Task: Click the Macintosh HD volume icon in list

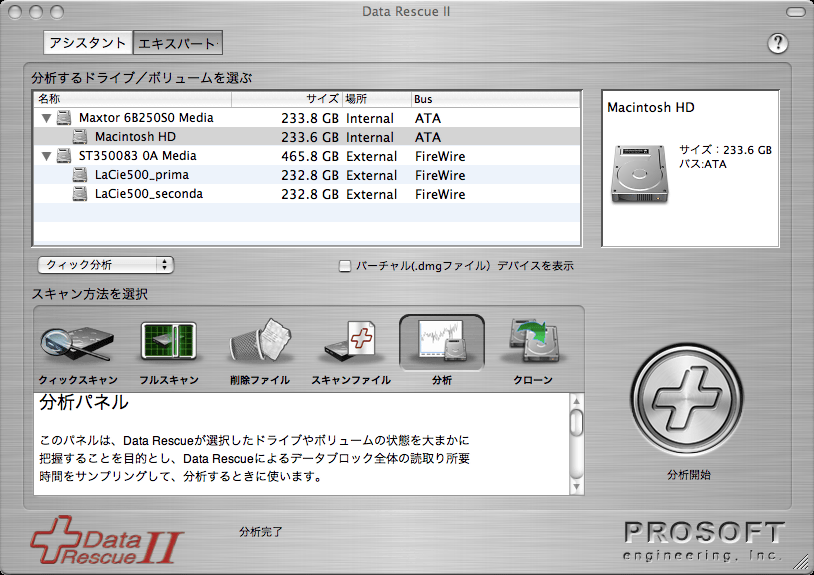Action: pyautogui.click(x=80, y=137)
